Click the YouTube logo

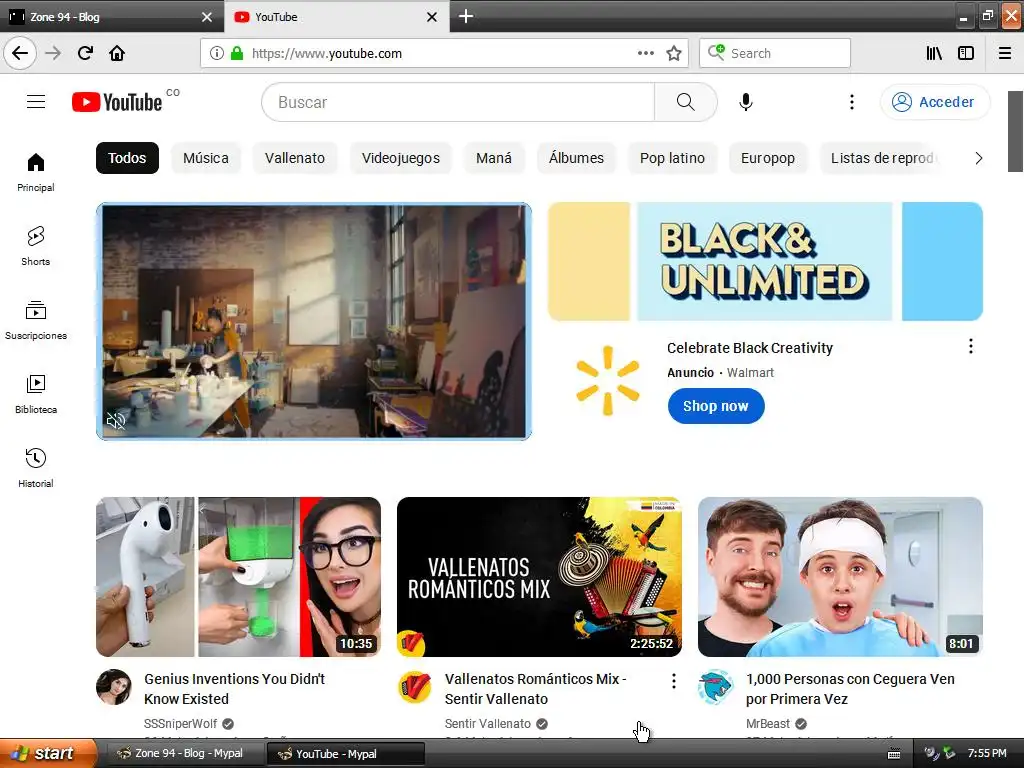pyautogui.click(x=118, y=102)
